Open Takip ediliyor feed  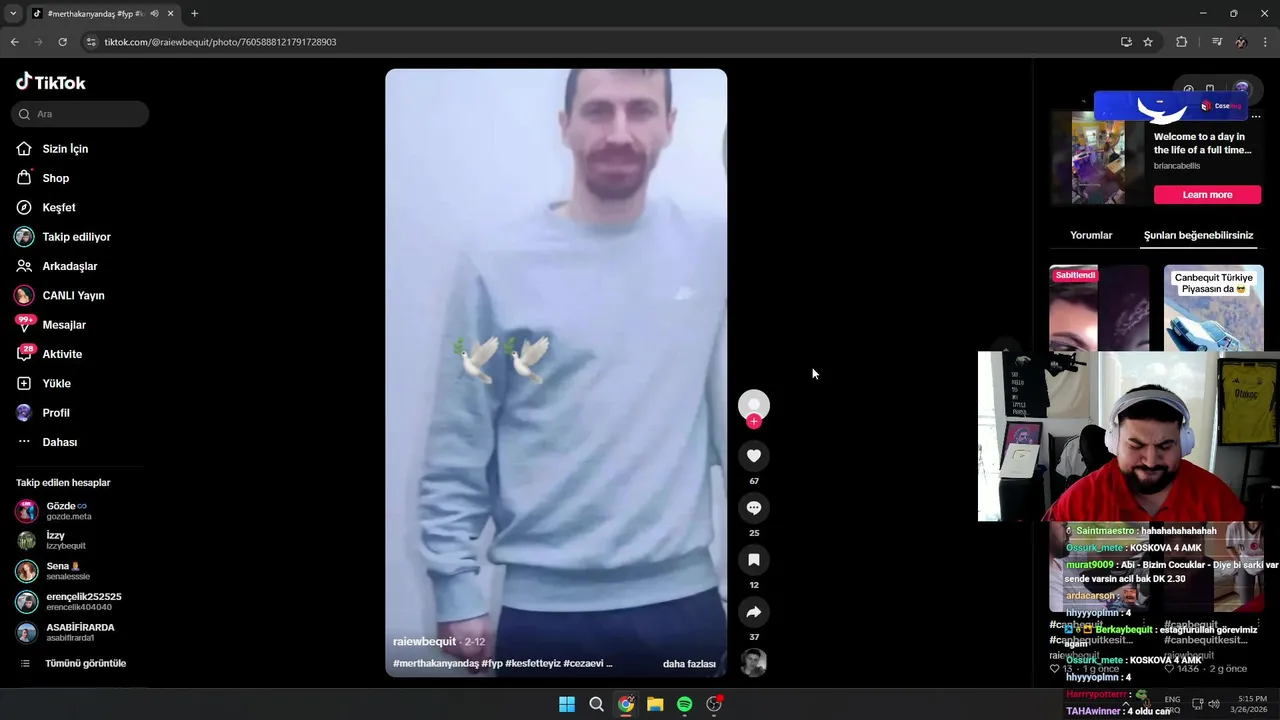click(76, 237)
